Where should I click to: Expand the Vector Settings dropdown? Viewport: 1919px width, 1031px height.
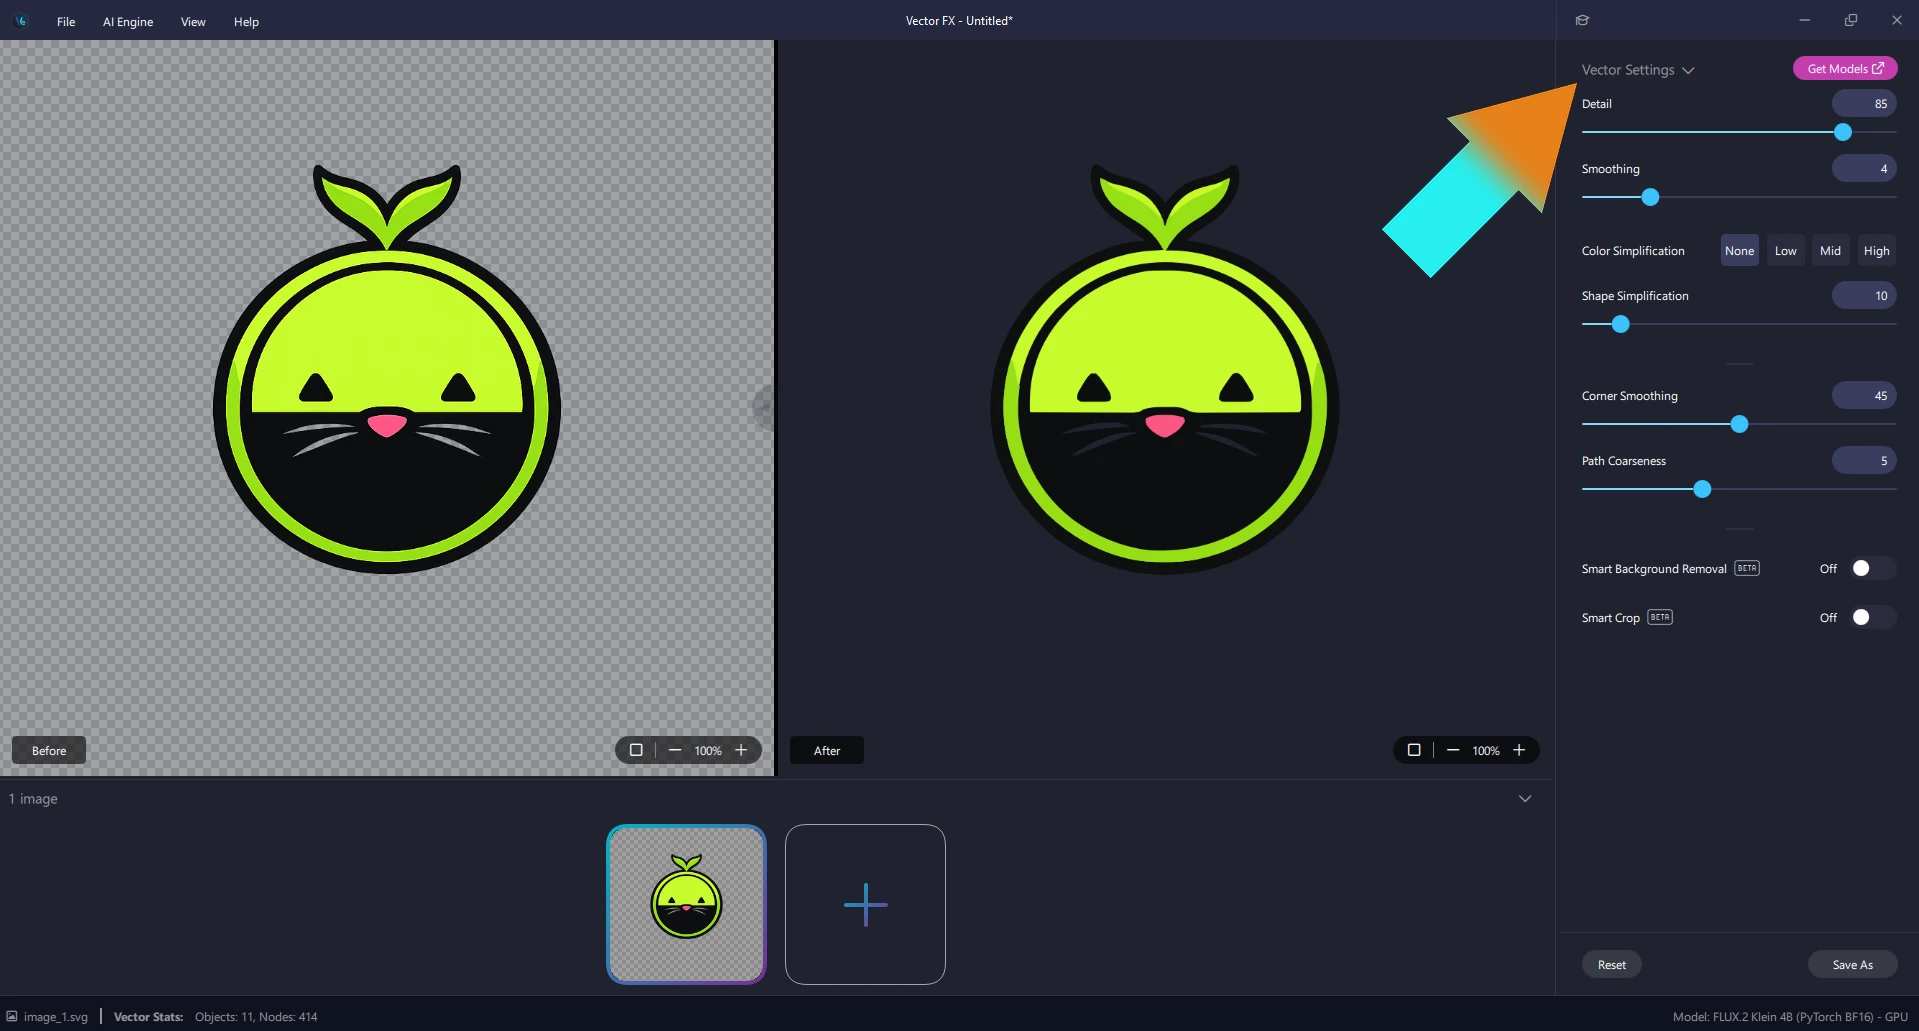coord(1638,70)
